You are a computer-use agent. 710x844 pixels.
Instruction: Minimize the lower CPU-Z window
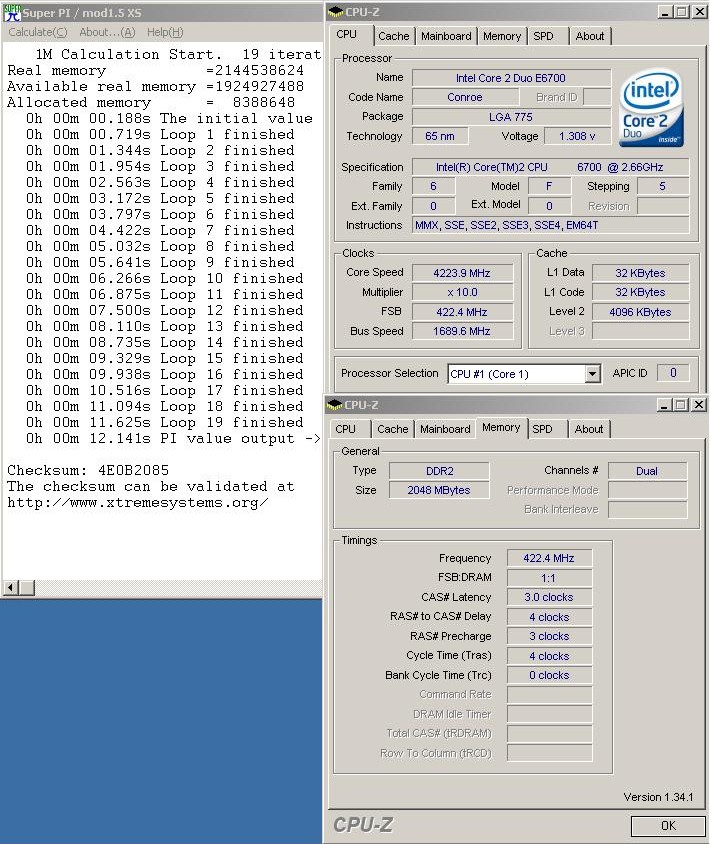click(664, 405)
